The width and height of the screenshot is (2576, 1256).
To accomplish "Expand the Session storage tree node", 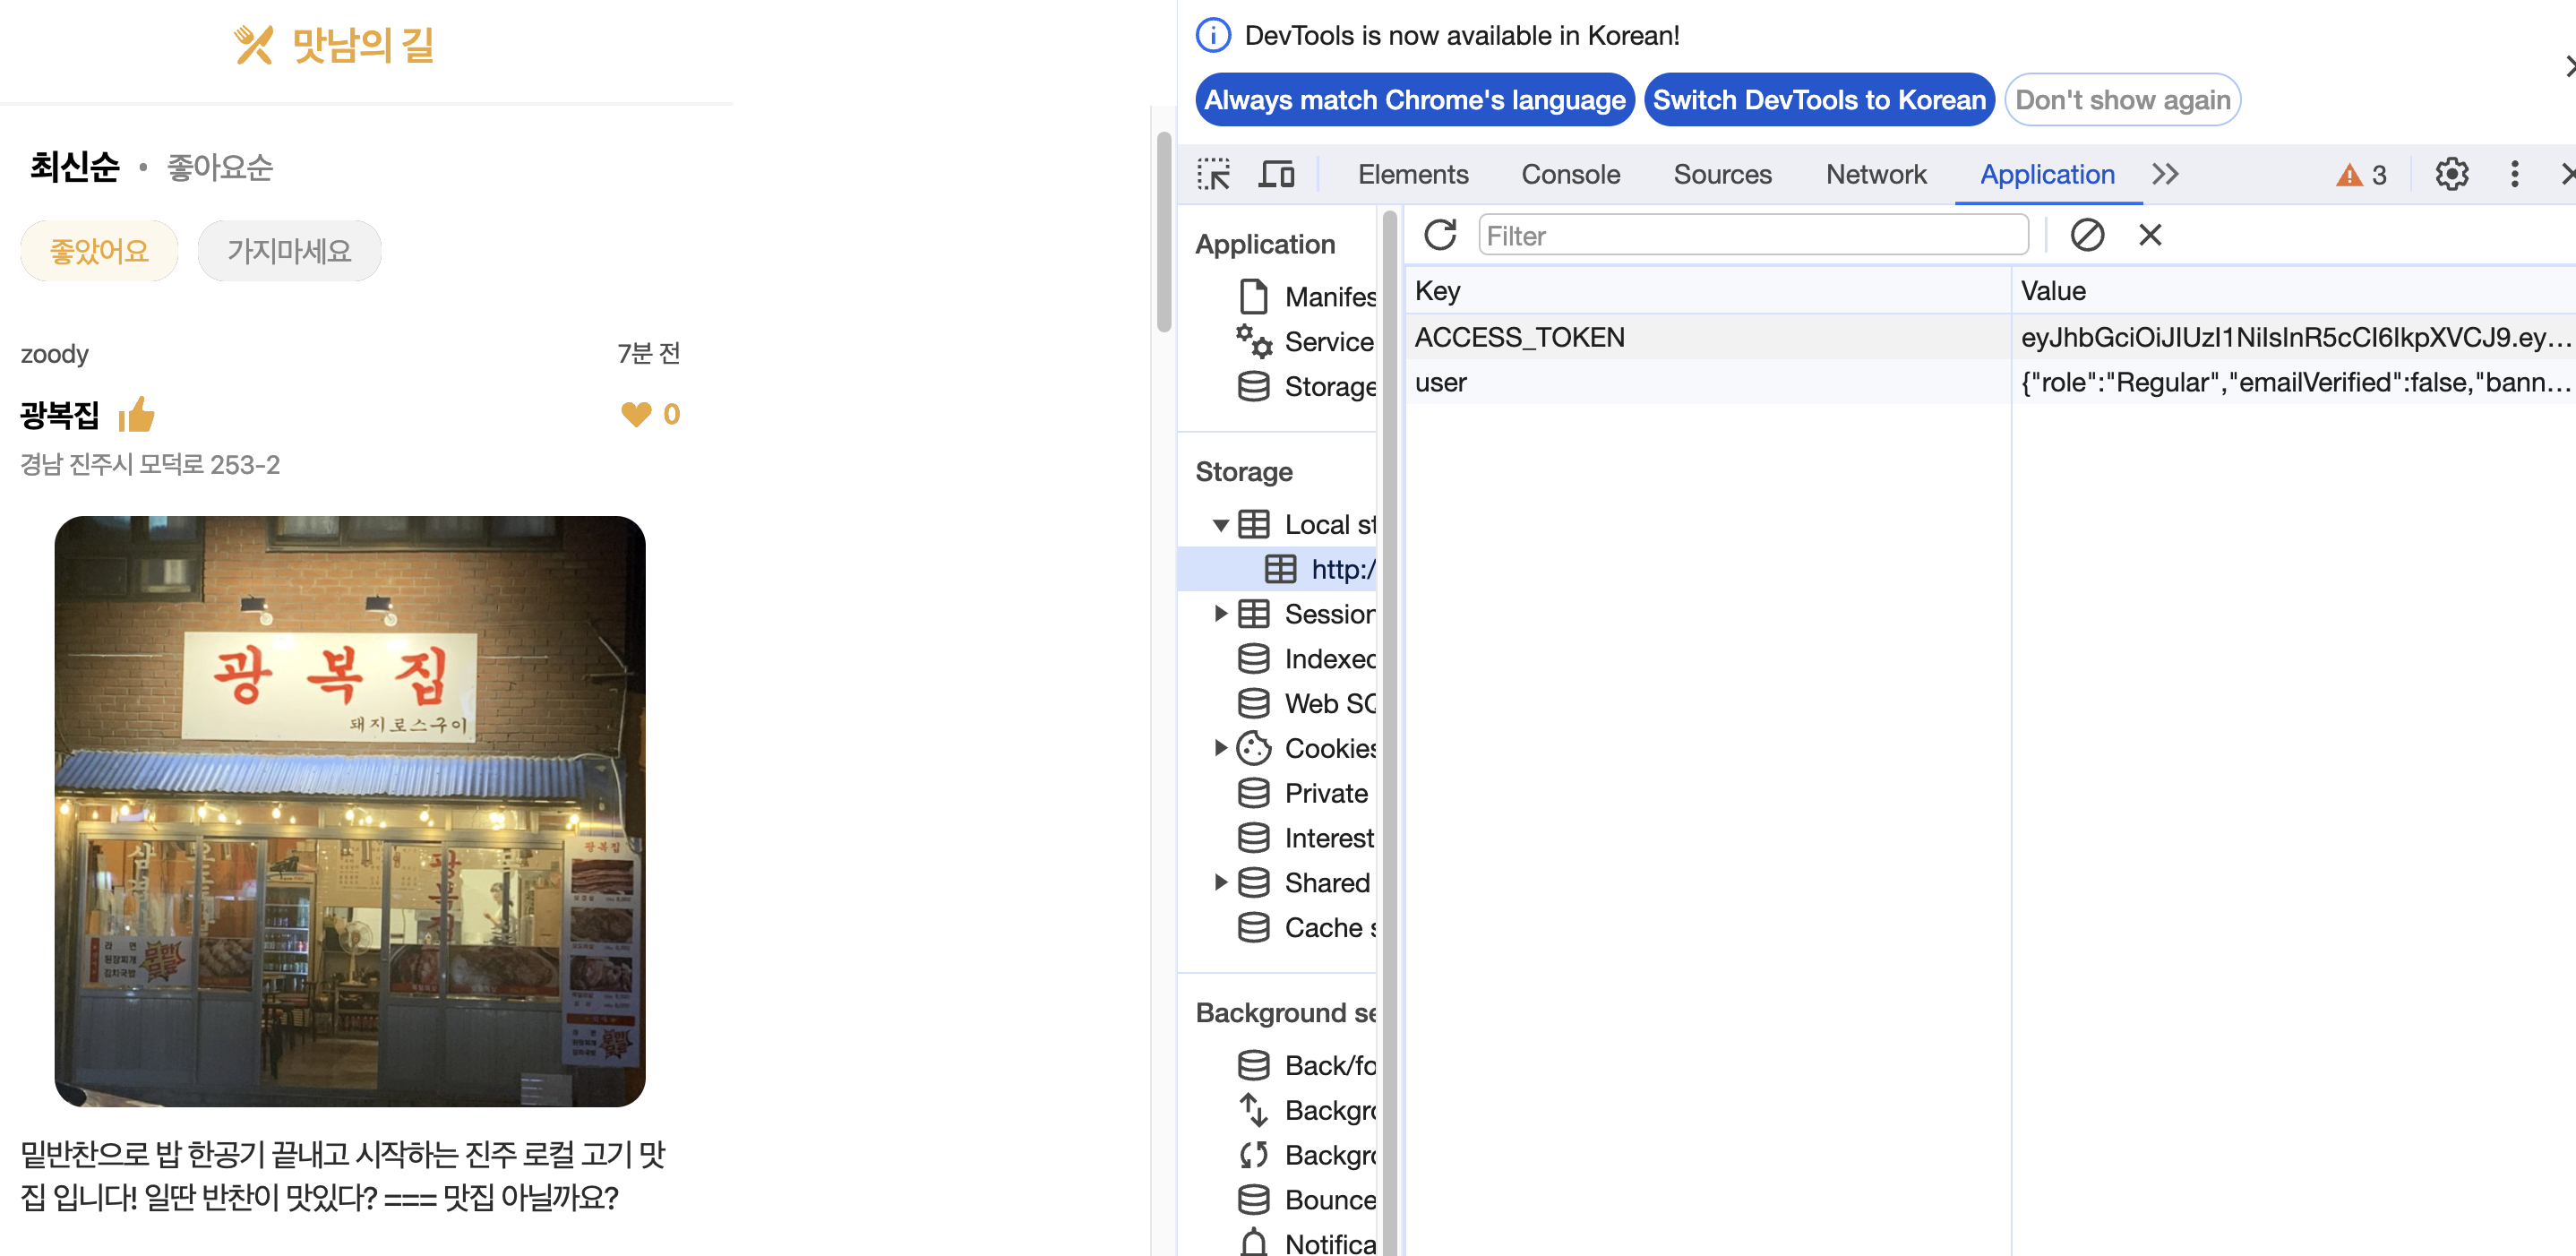I will tap(1220, 614).
